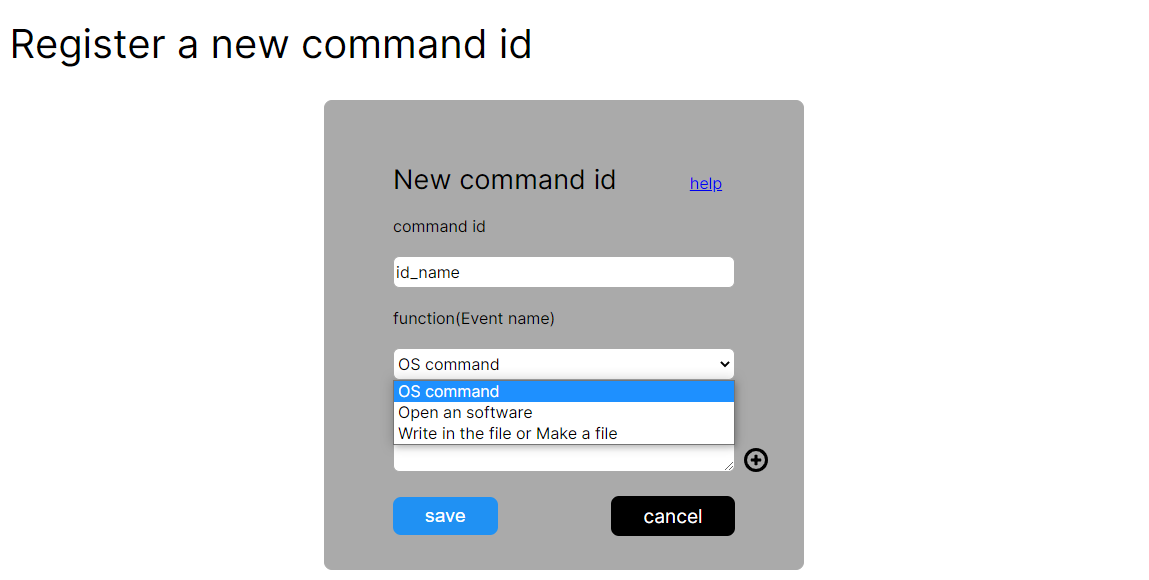Focus the command id text field
This screenshot has width=1149, height=580.
(x=563, y=272)
